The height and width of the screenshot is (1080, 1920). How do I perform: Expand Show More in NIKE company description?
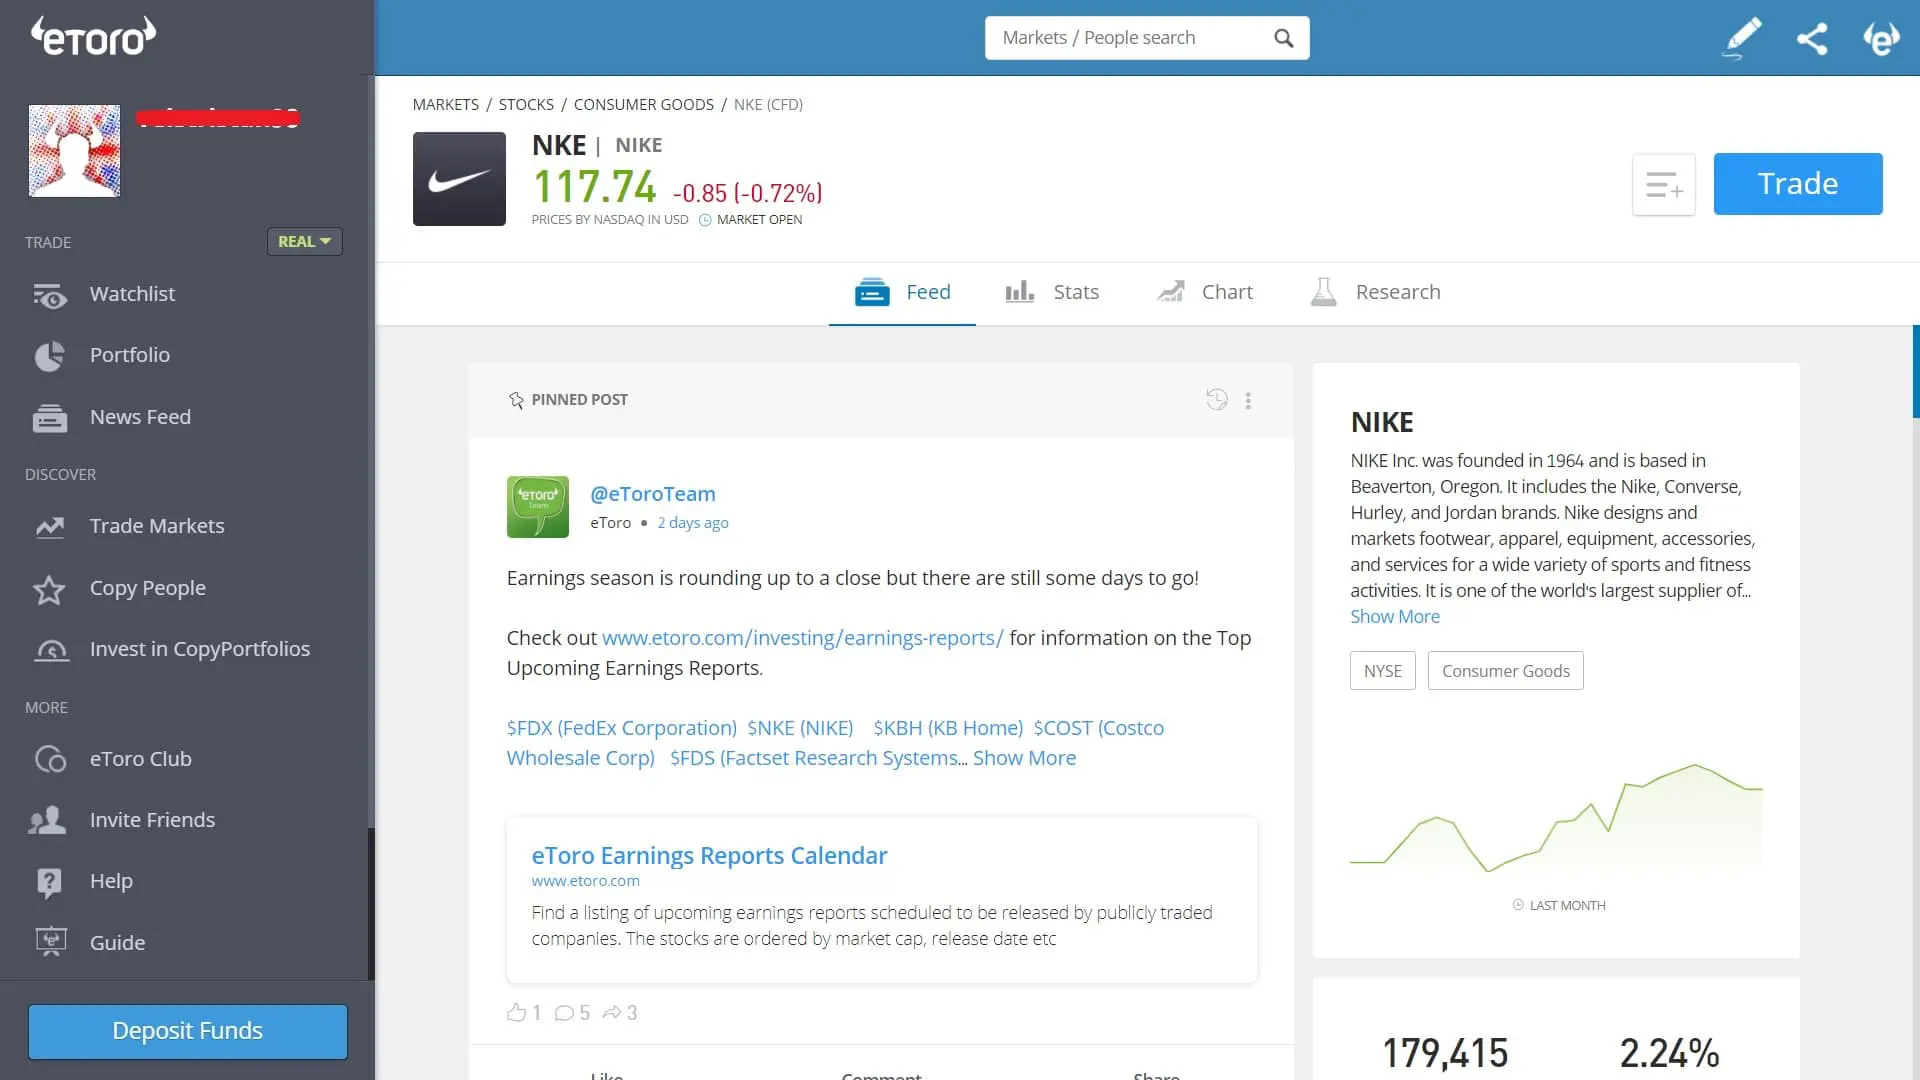(x=1394, y=616)
